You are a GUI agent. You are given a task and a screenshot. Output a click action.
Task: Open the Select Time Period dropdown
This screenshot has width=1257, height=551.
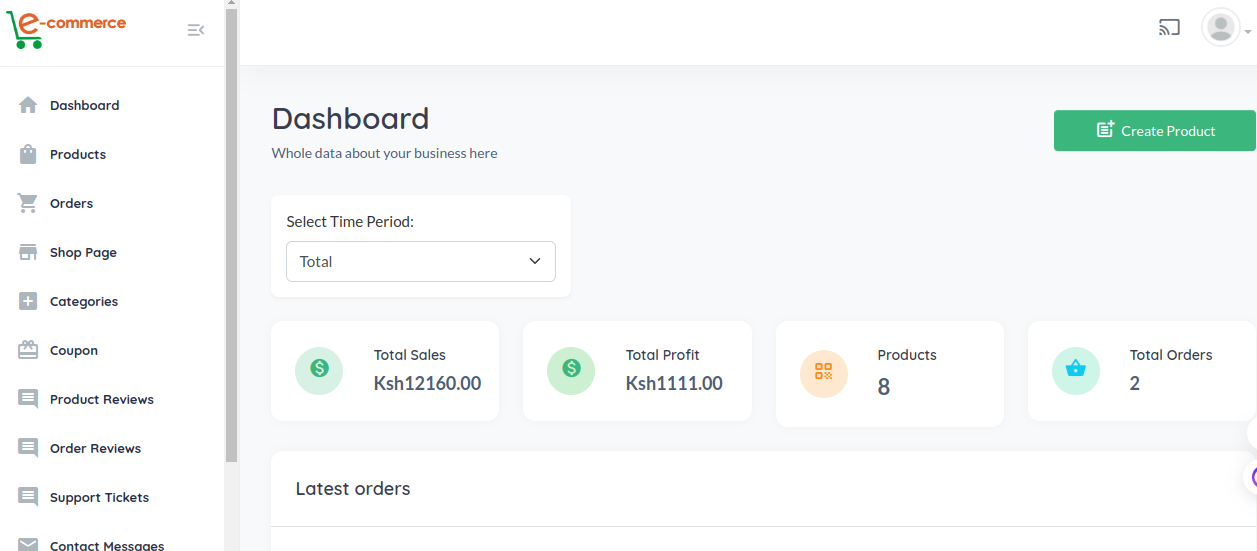pyautogui.click(x=421, y=261)
